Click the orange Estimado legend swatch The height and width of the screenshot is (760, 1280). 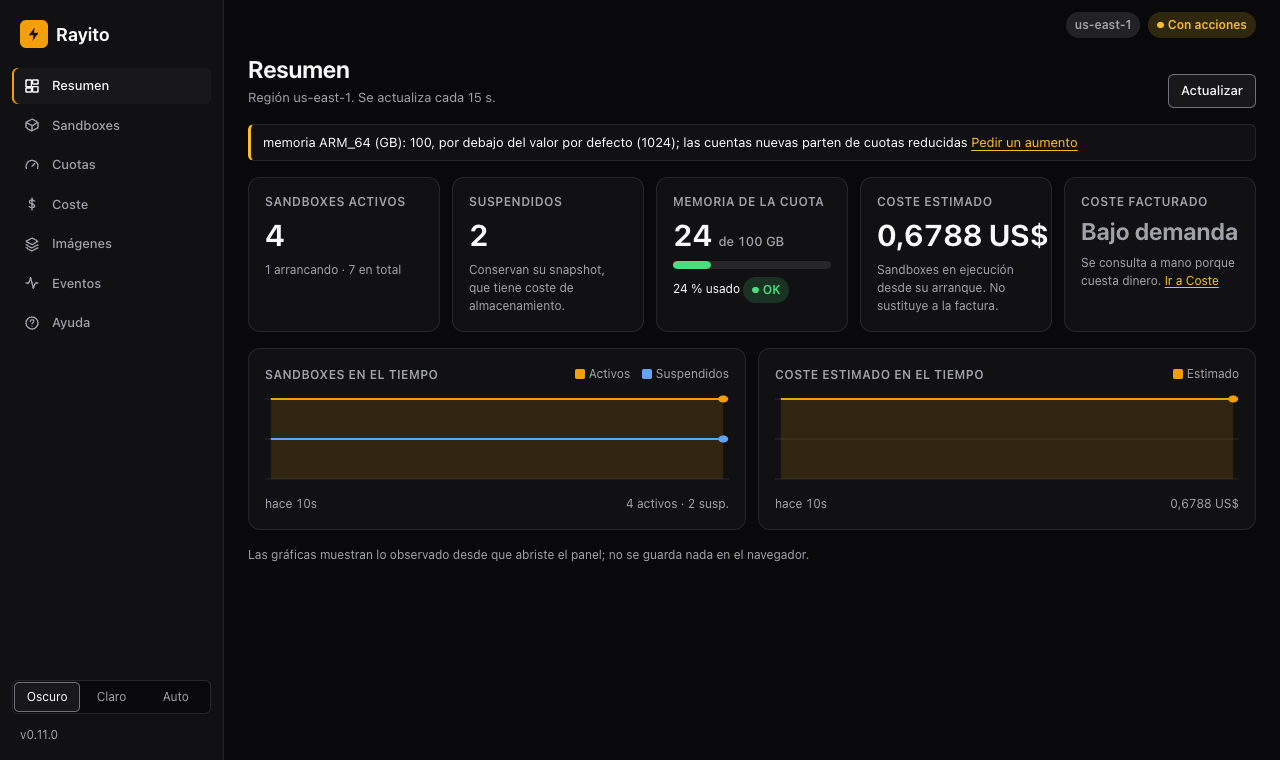click(x=1178, y=374)
